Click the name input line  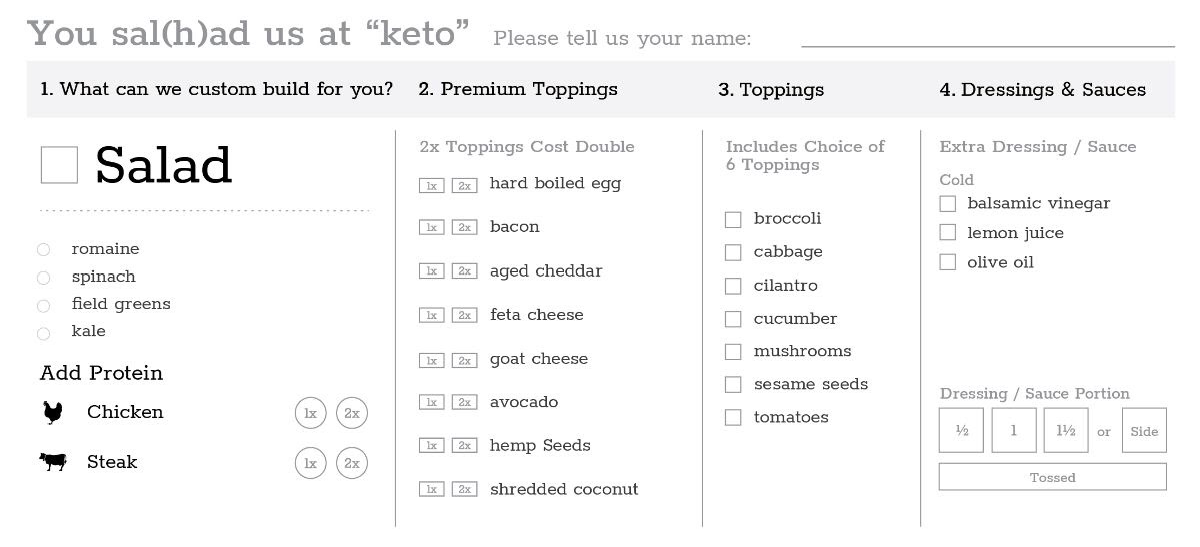[x=987, y=38]
